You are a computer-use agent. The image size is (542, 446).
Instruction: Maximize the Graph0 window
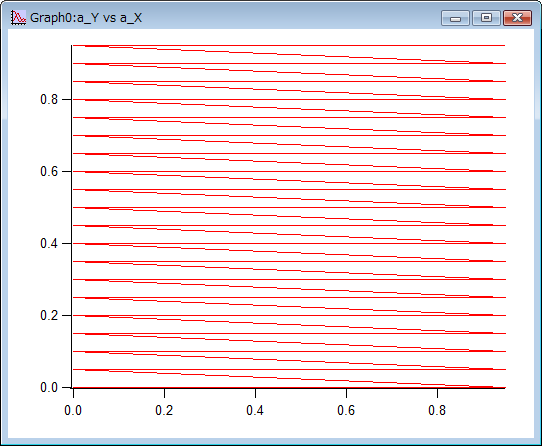(x=486, y=18)
